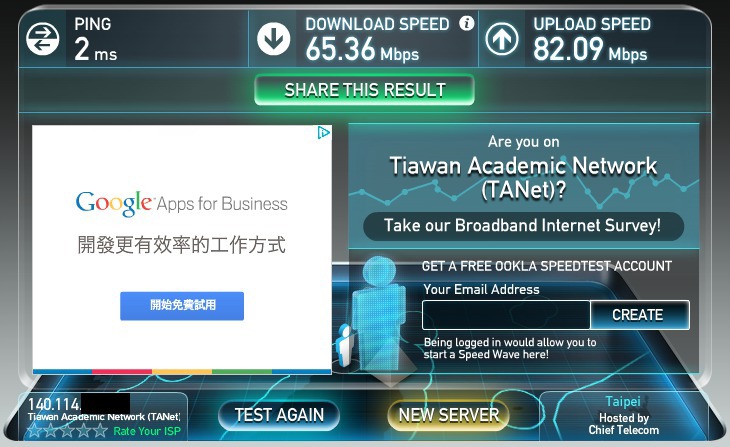Click the Test Again button

click(x=279, y=415)
